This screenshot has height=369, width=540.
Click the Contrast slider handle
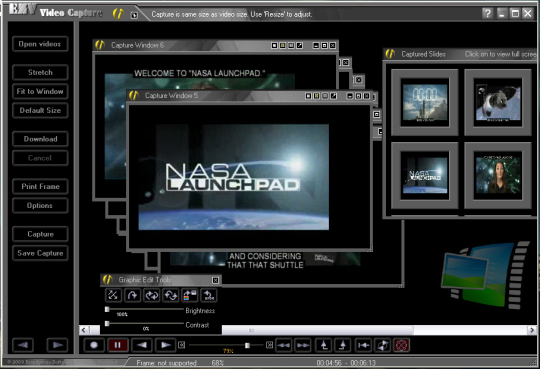pos(107,324)
